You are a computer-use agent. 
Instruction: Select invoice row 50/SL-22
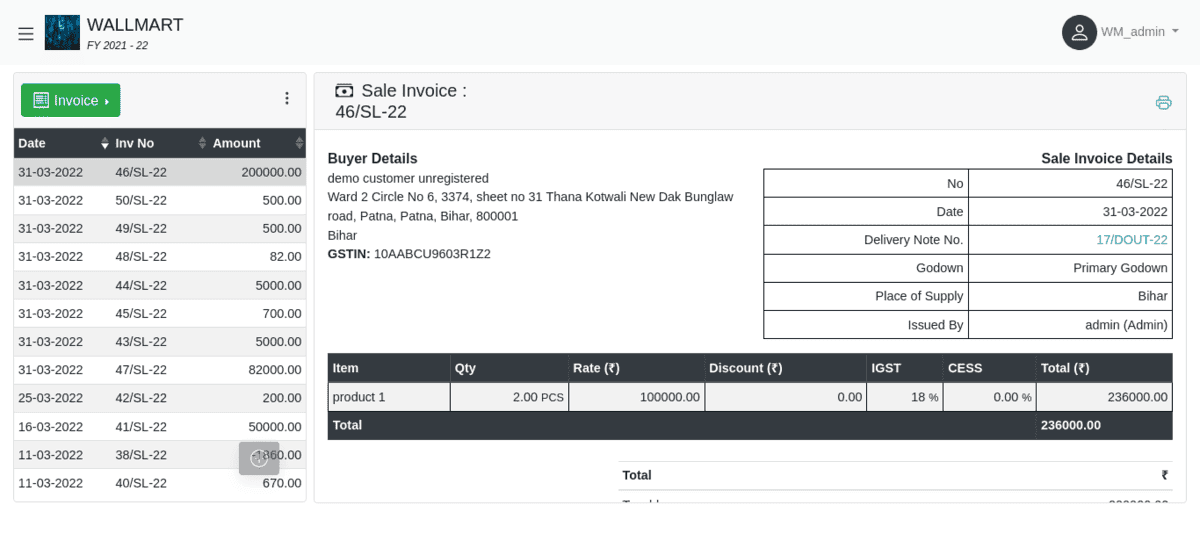coord(160,200)
